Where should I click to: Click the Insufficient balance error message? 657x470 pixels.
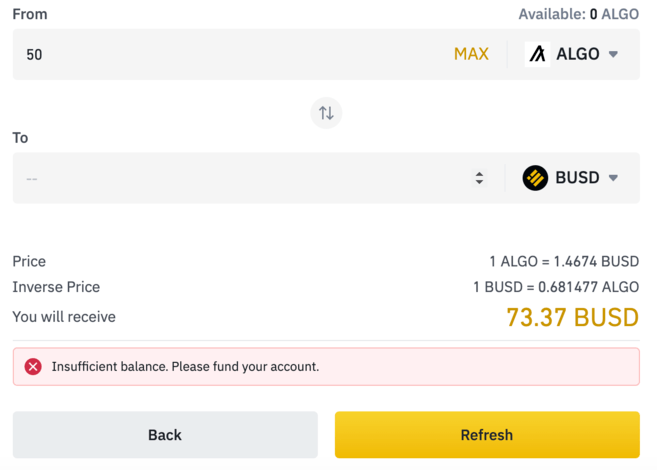[x=185, y=367]
